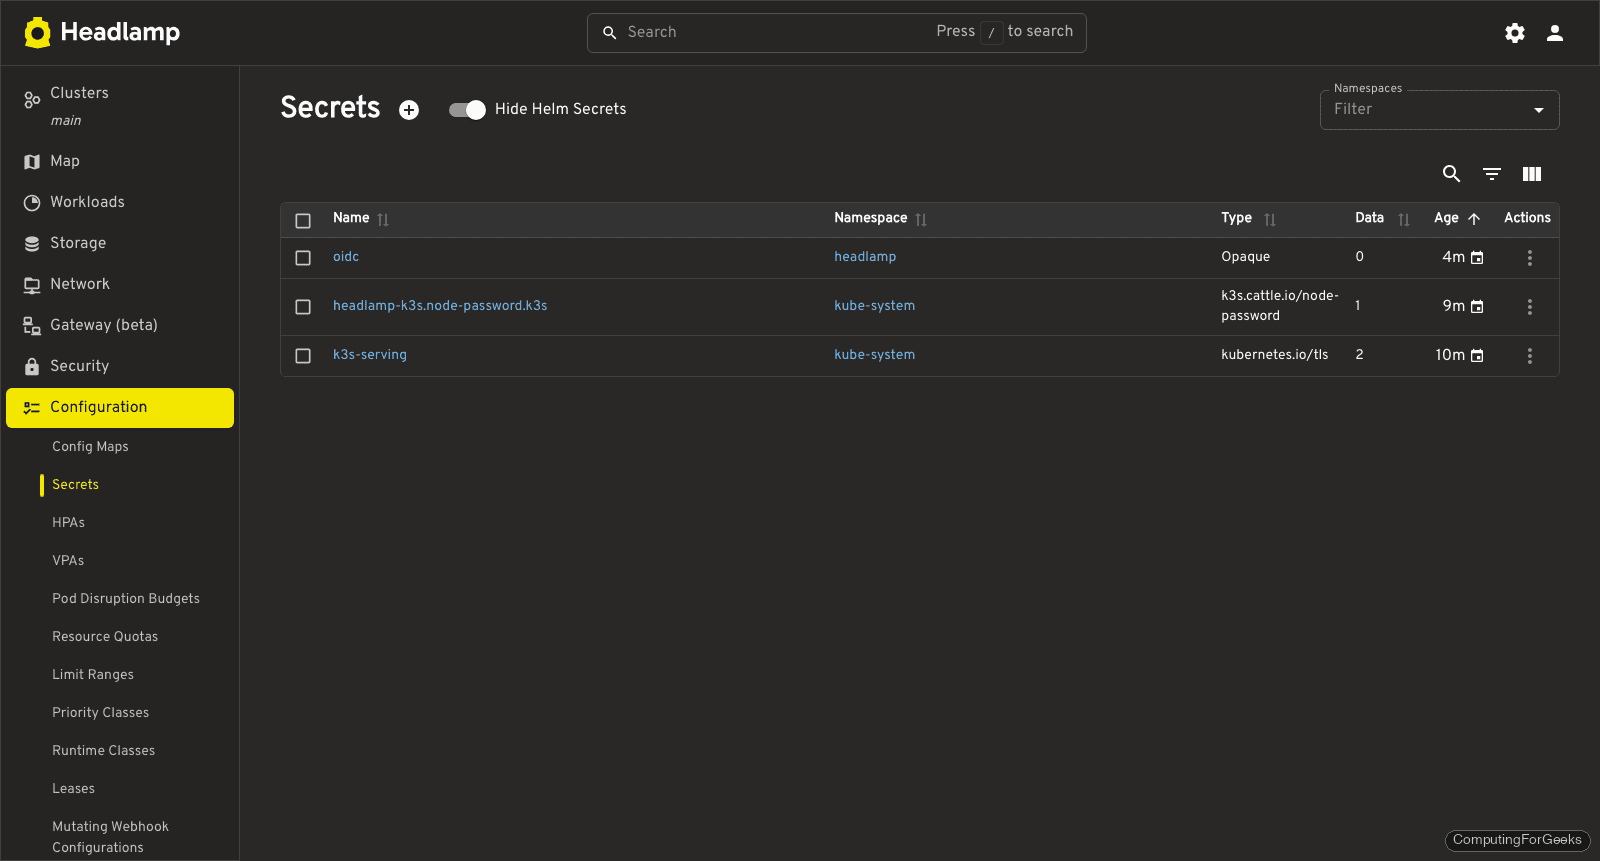The height and width of the screenshot is (861, 1600).
Task: Sort by Data column arrows
Action: [1404, 220]
